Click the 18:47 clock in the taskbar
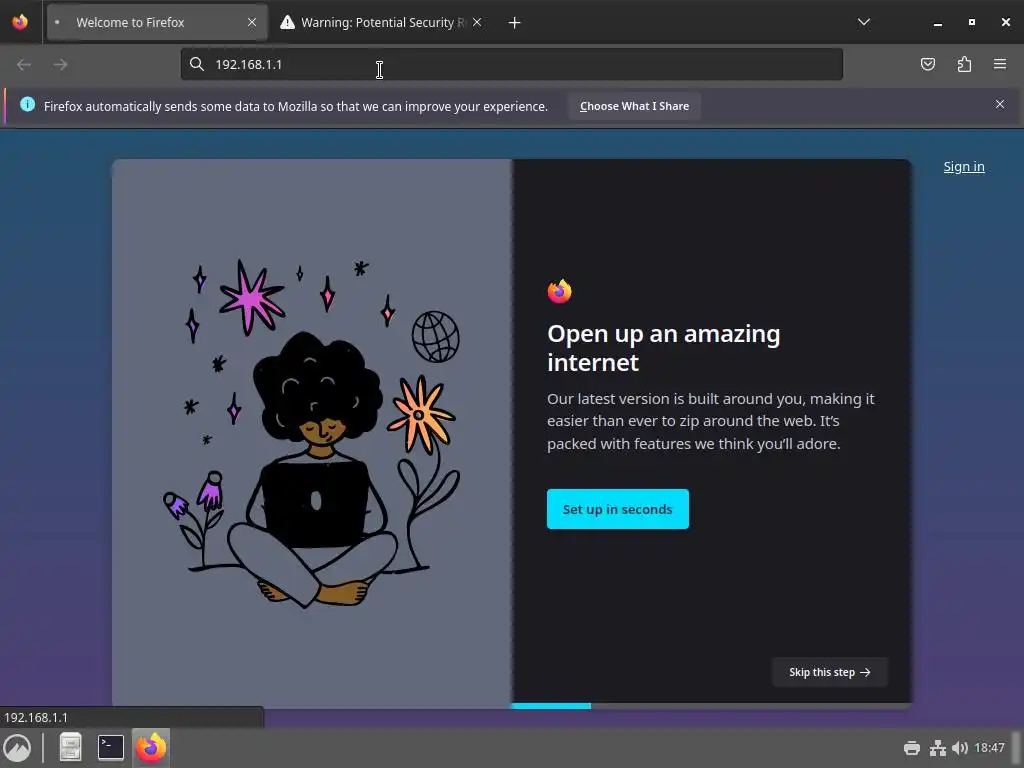The image size is (1024, 768). coord(989,748)
